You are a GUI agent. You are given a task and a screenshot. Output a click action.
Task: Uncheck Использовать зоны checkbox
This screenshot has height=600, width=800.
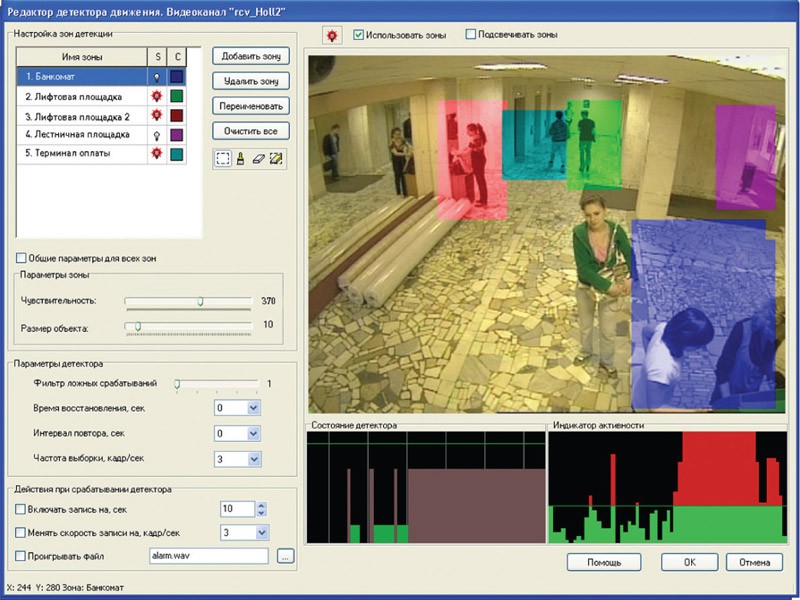[359, 35]
